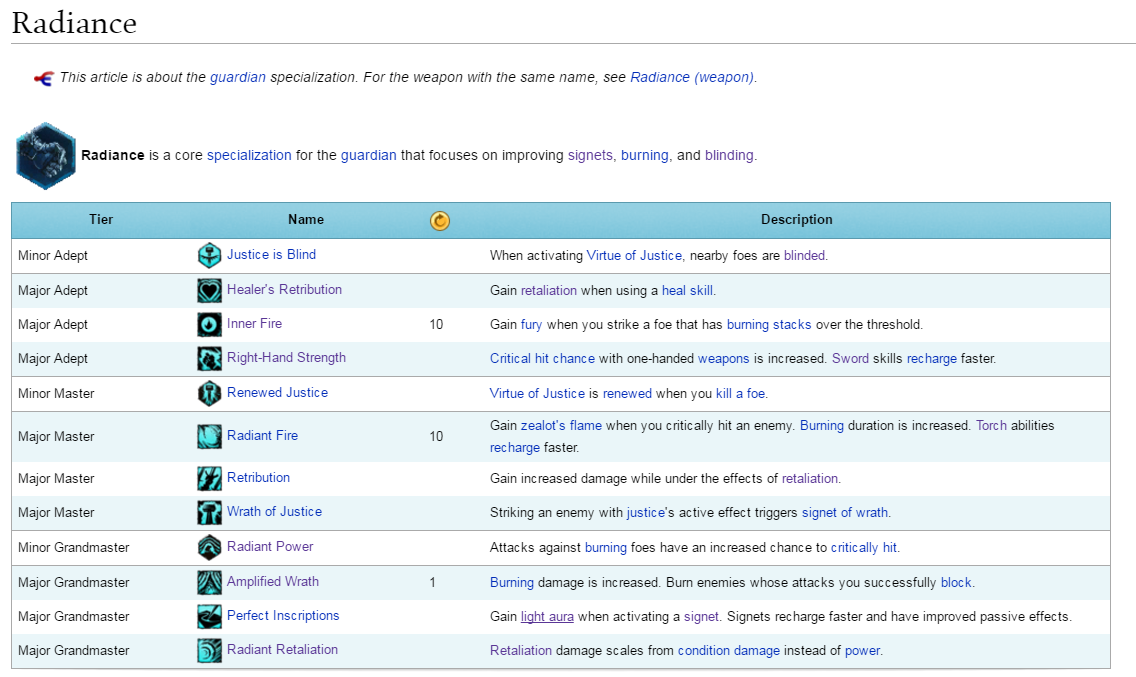Click the fury link in Inner Fire row
This screenshot has width=1136, height=677.
531,324
